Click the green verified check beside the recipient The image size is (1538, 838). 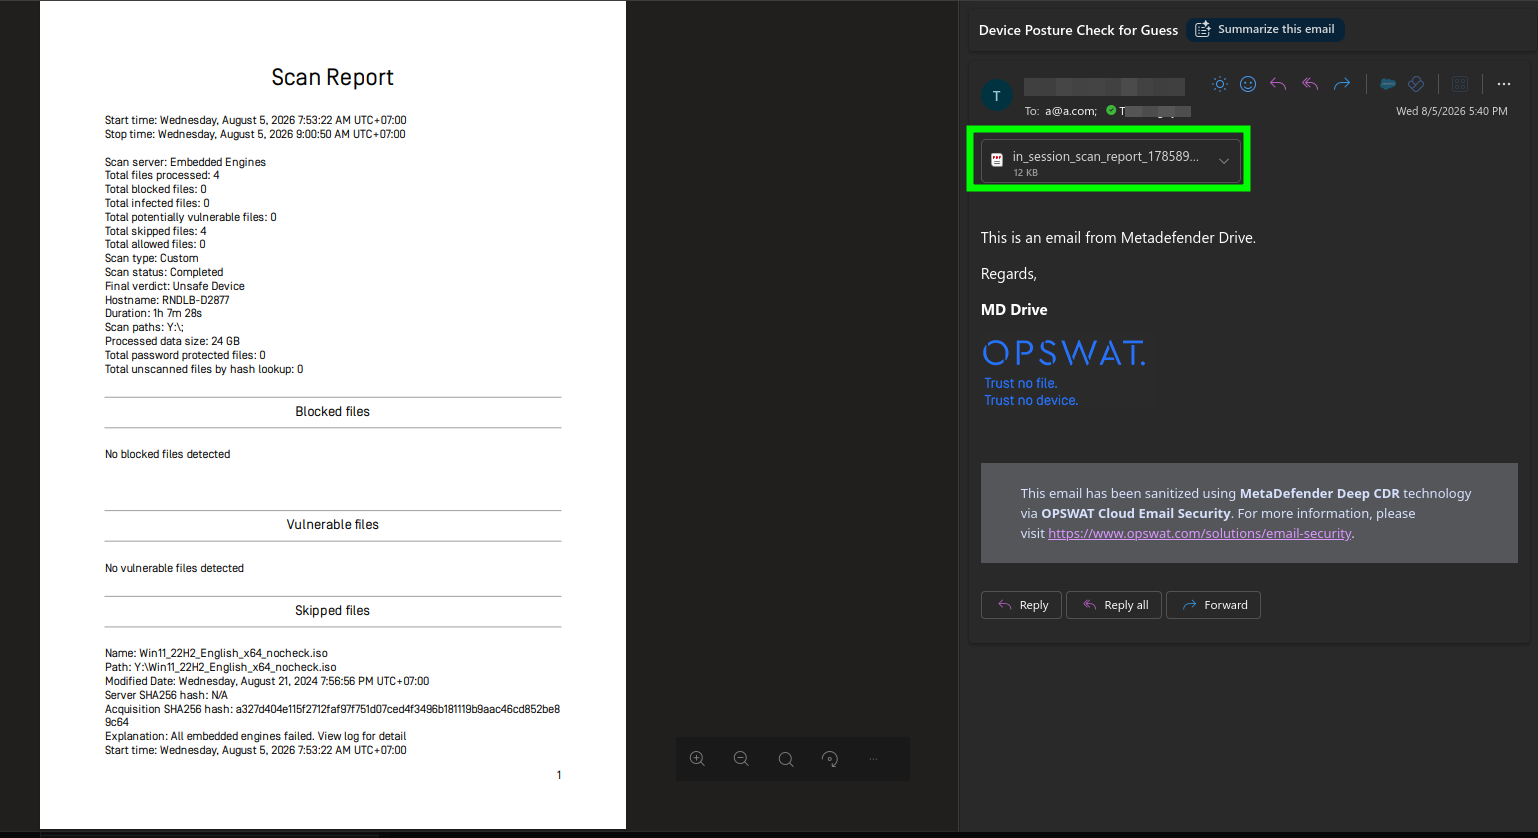1111,111
